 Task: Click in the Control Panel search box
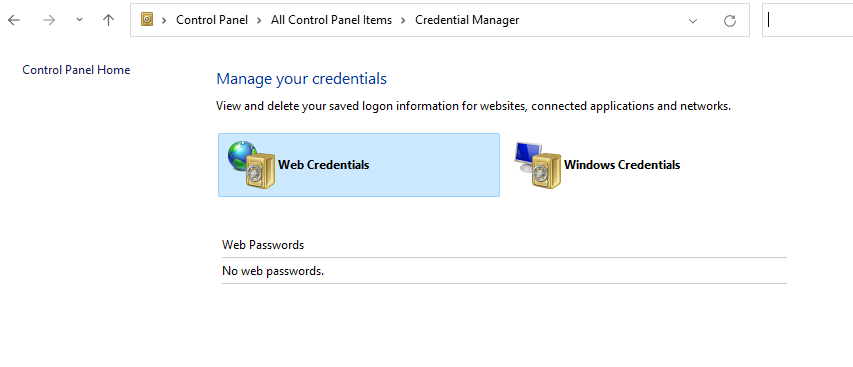[x=808, y=20]
